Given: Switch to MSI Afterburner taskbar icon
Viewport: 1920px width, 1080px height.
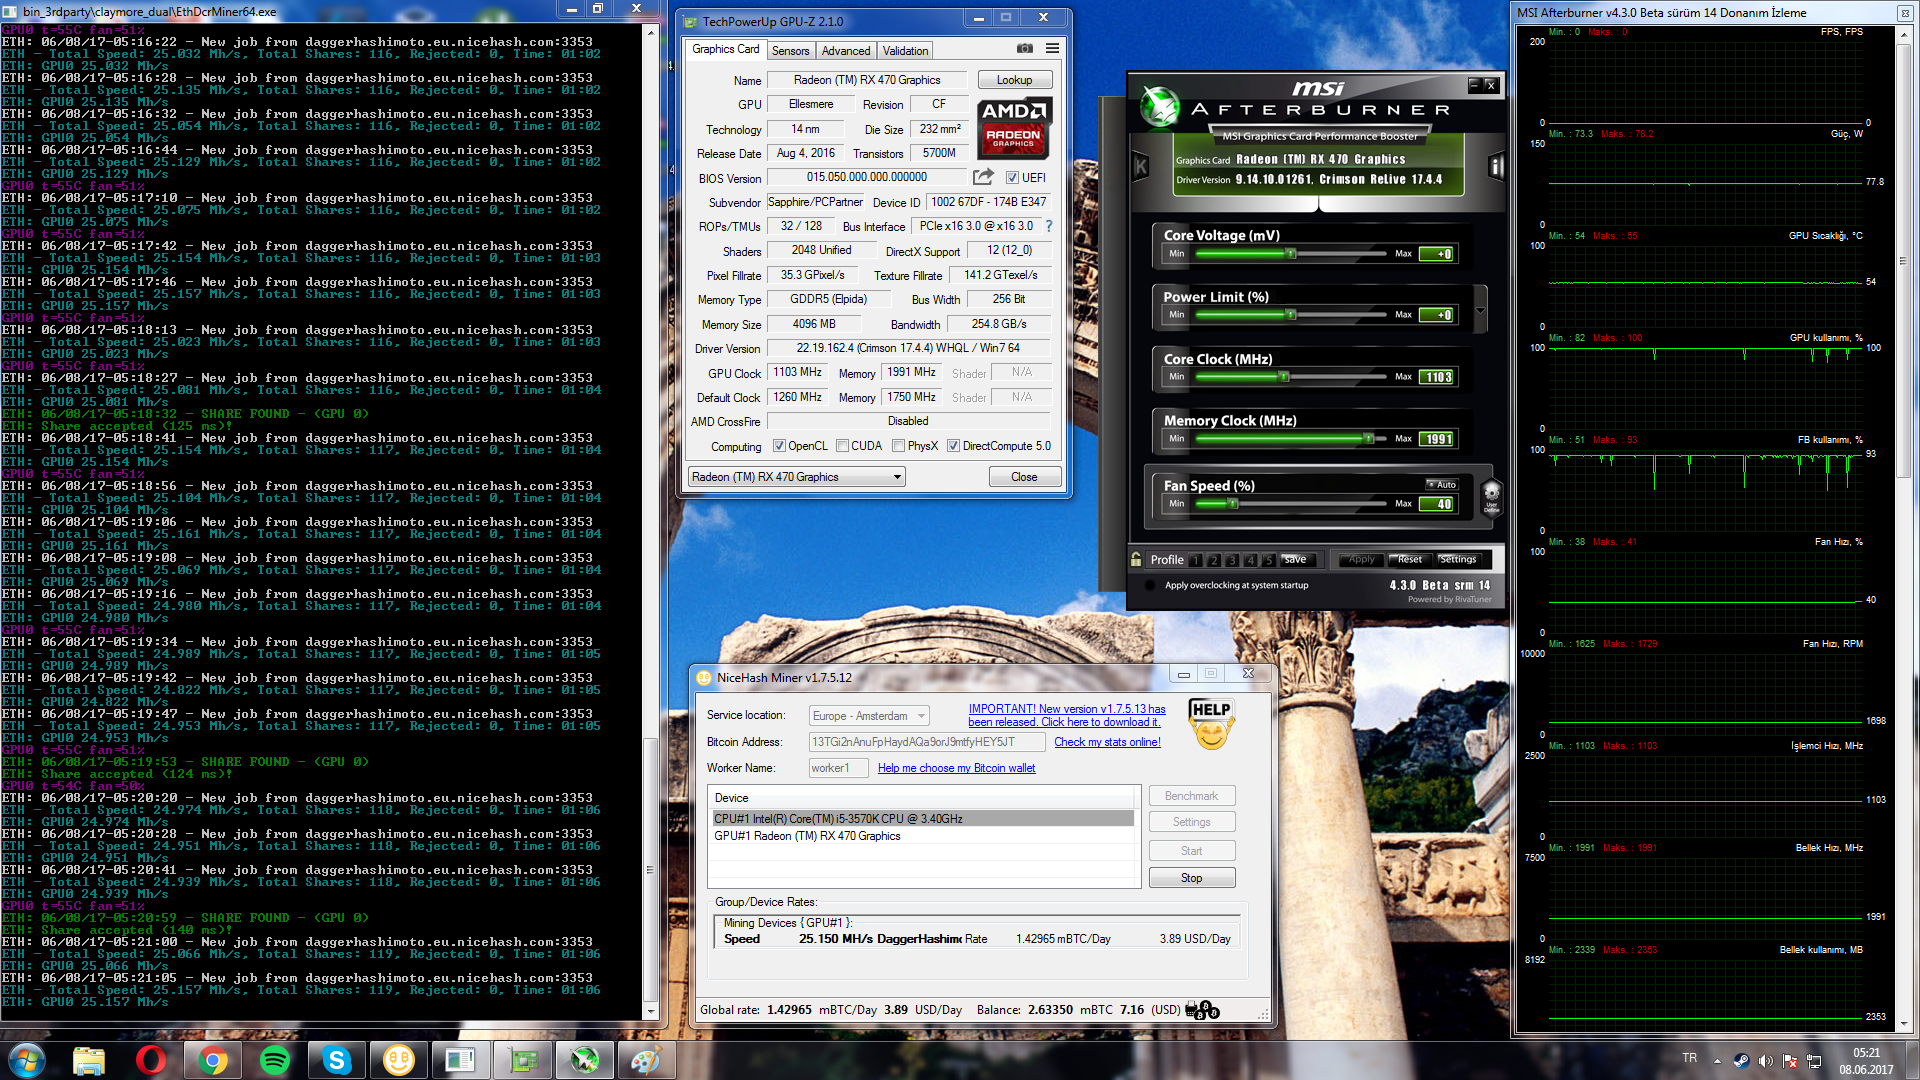Looking at the screenshot, I should point(585,1060).
